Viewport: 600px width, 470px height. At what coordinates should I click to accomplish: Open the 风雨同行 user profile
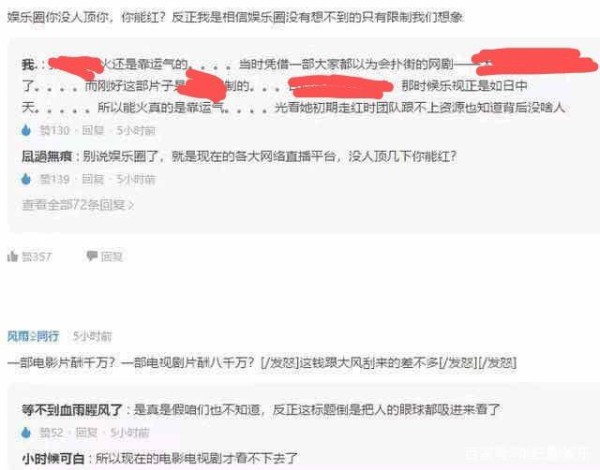pos(33,336)
